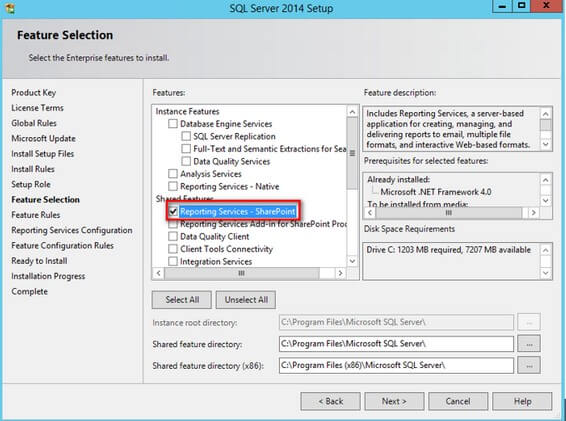Click disk space panel scroll up arrow
Screen dimensions: 566x421
pos(546,250)
